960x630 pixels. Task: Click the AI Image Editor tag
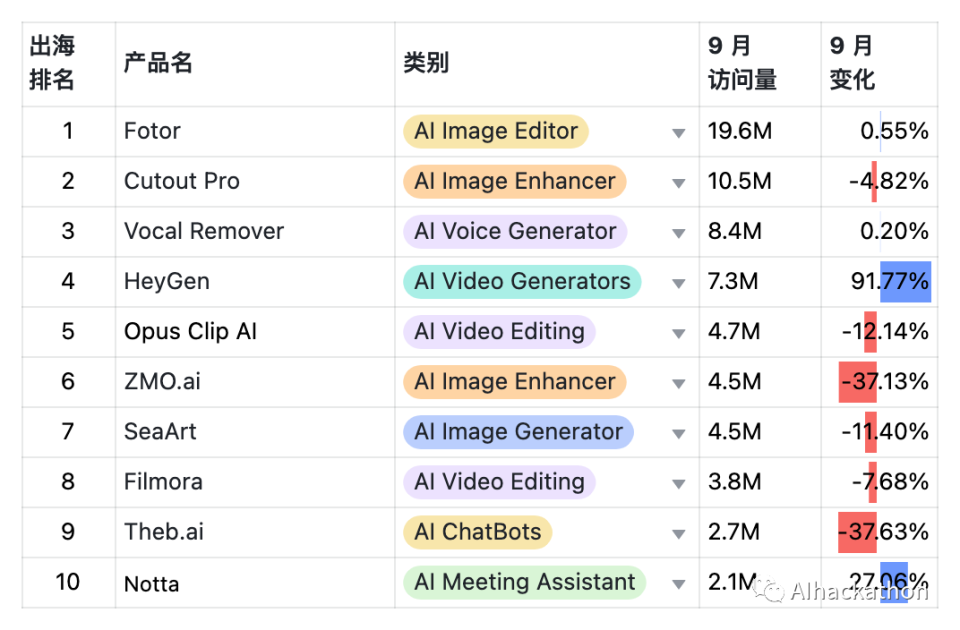(496, 131)
